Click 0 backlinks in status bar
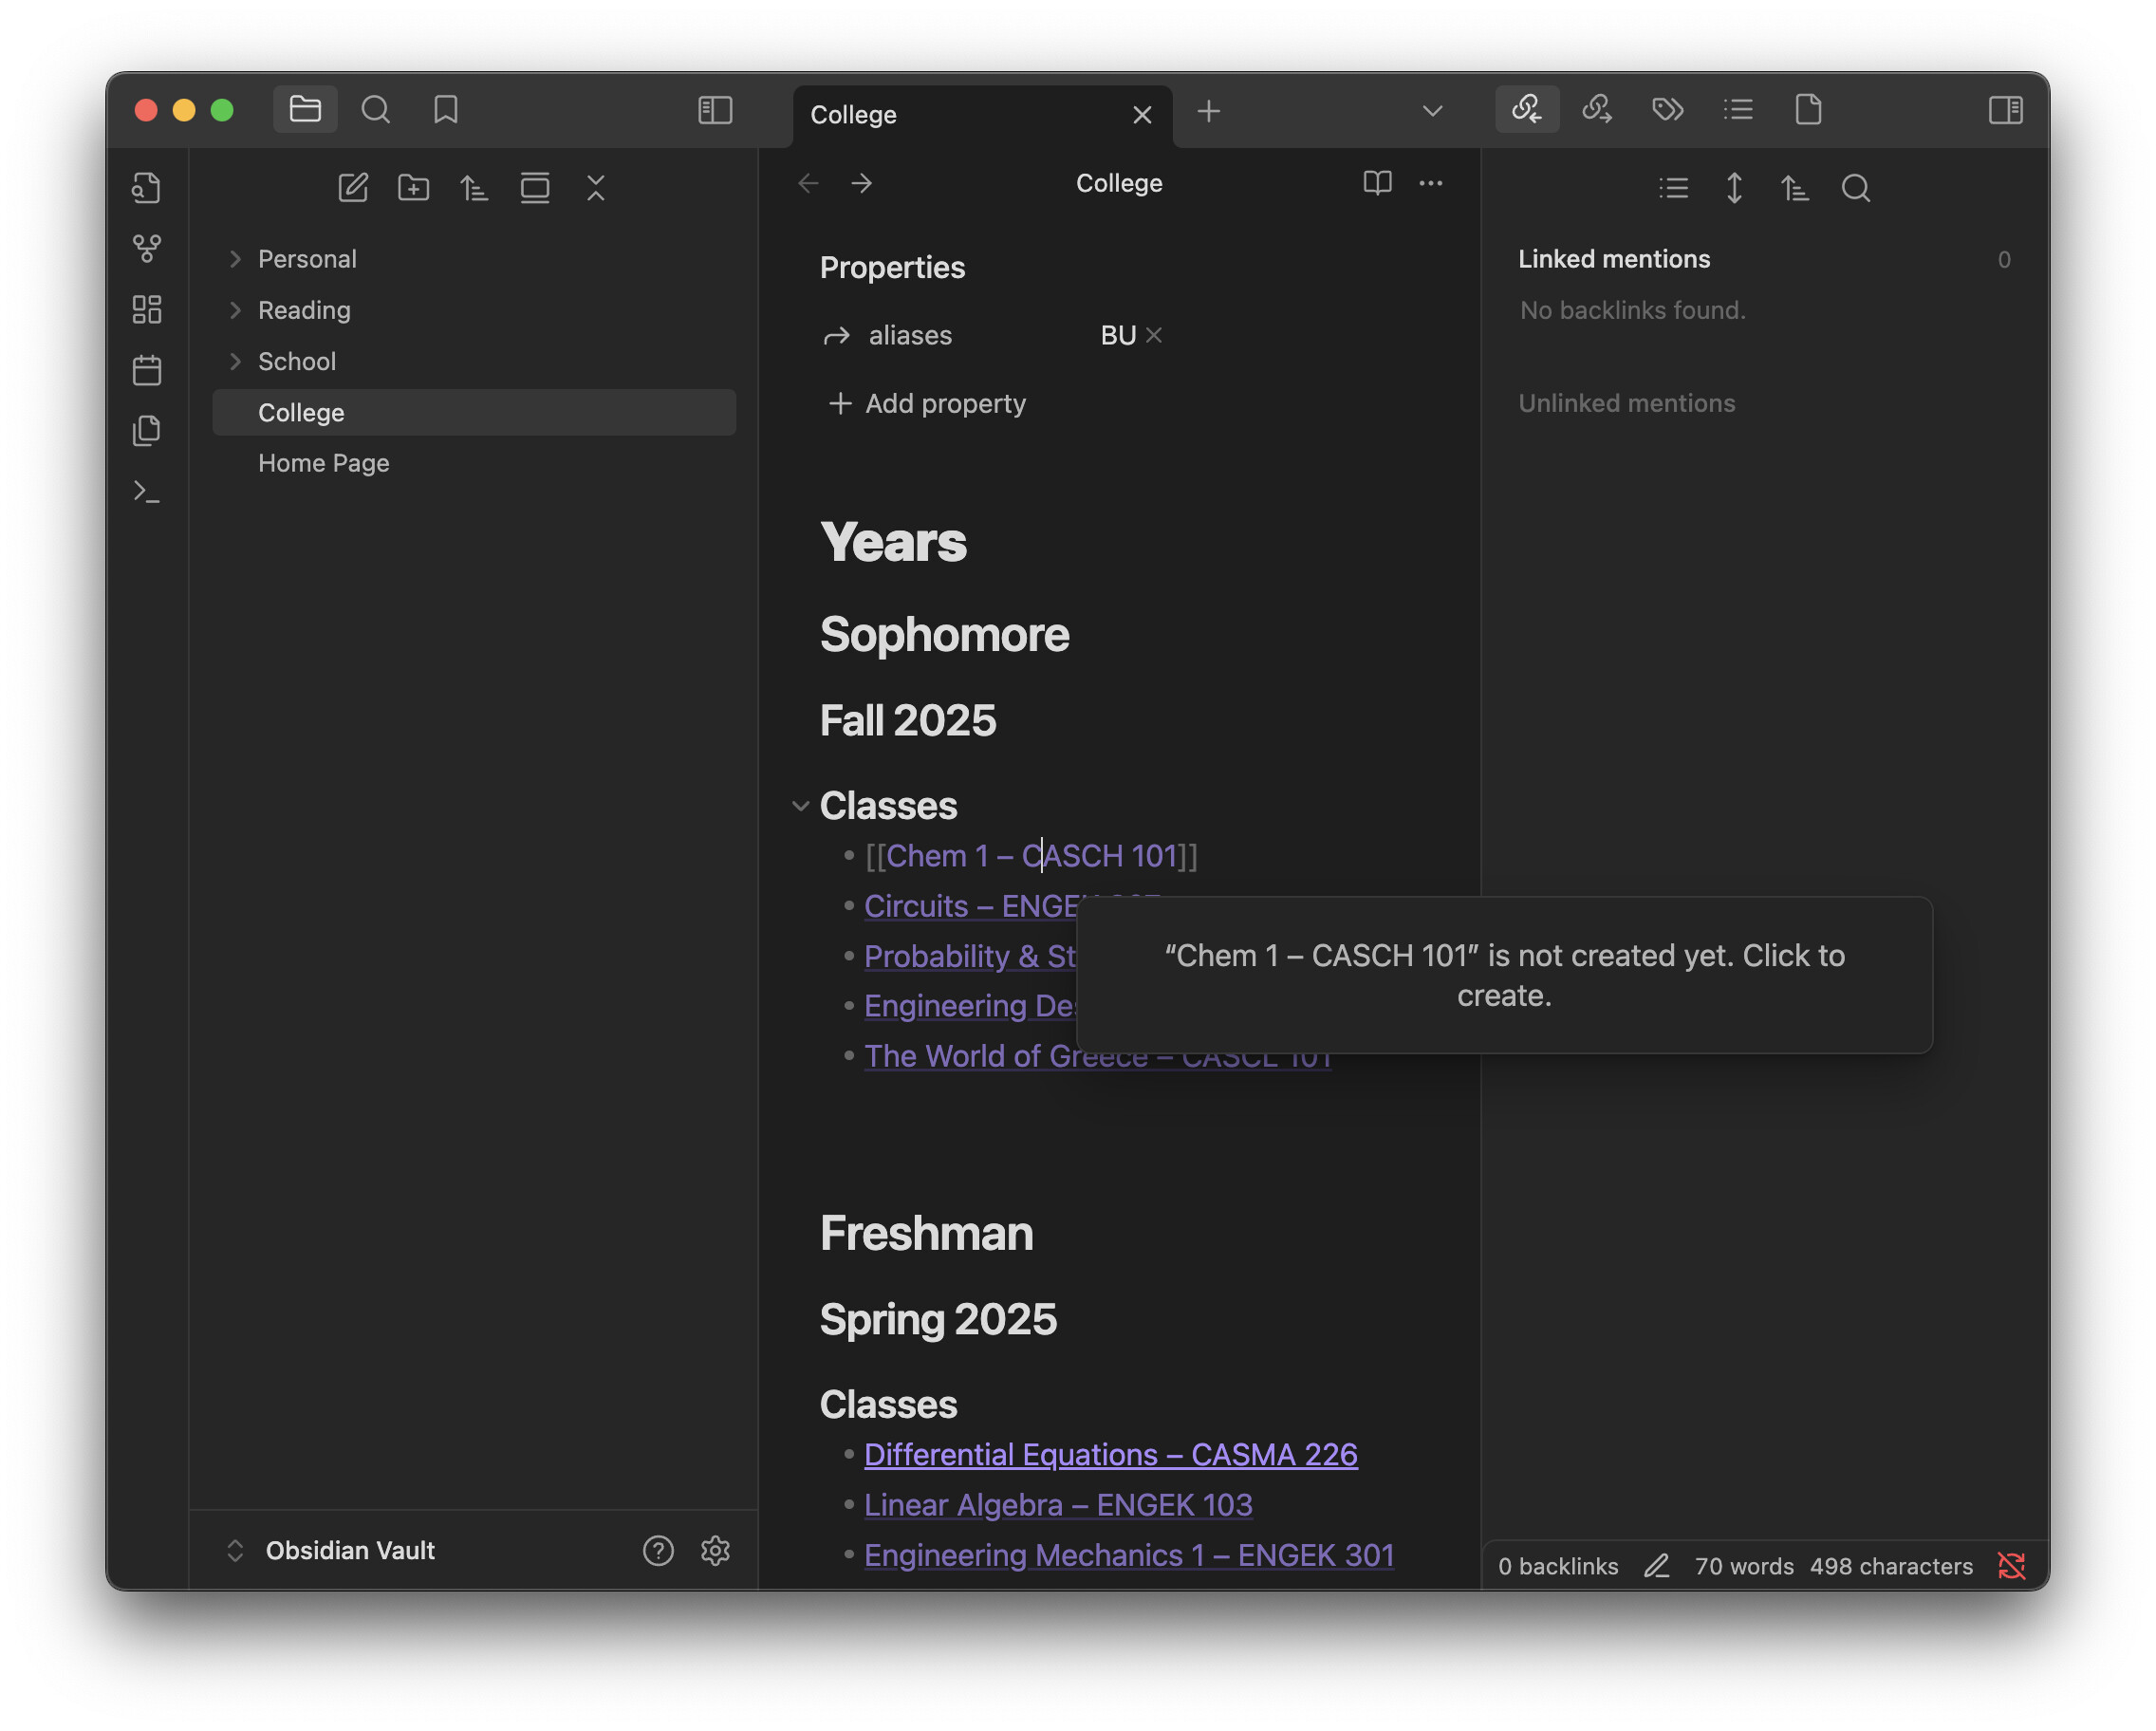The image size is (2156, 1731). 1557,1566
